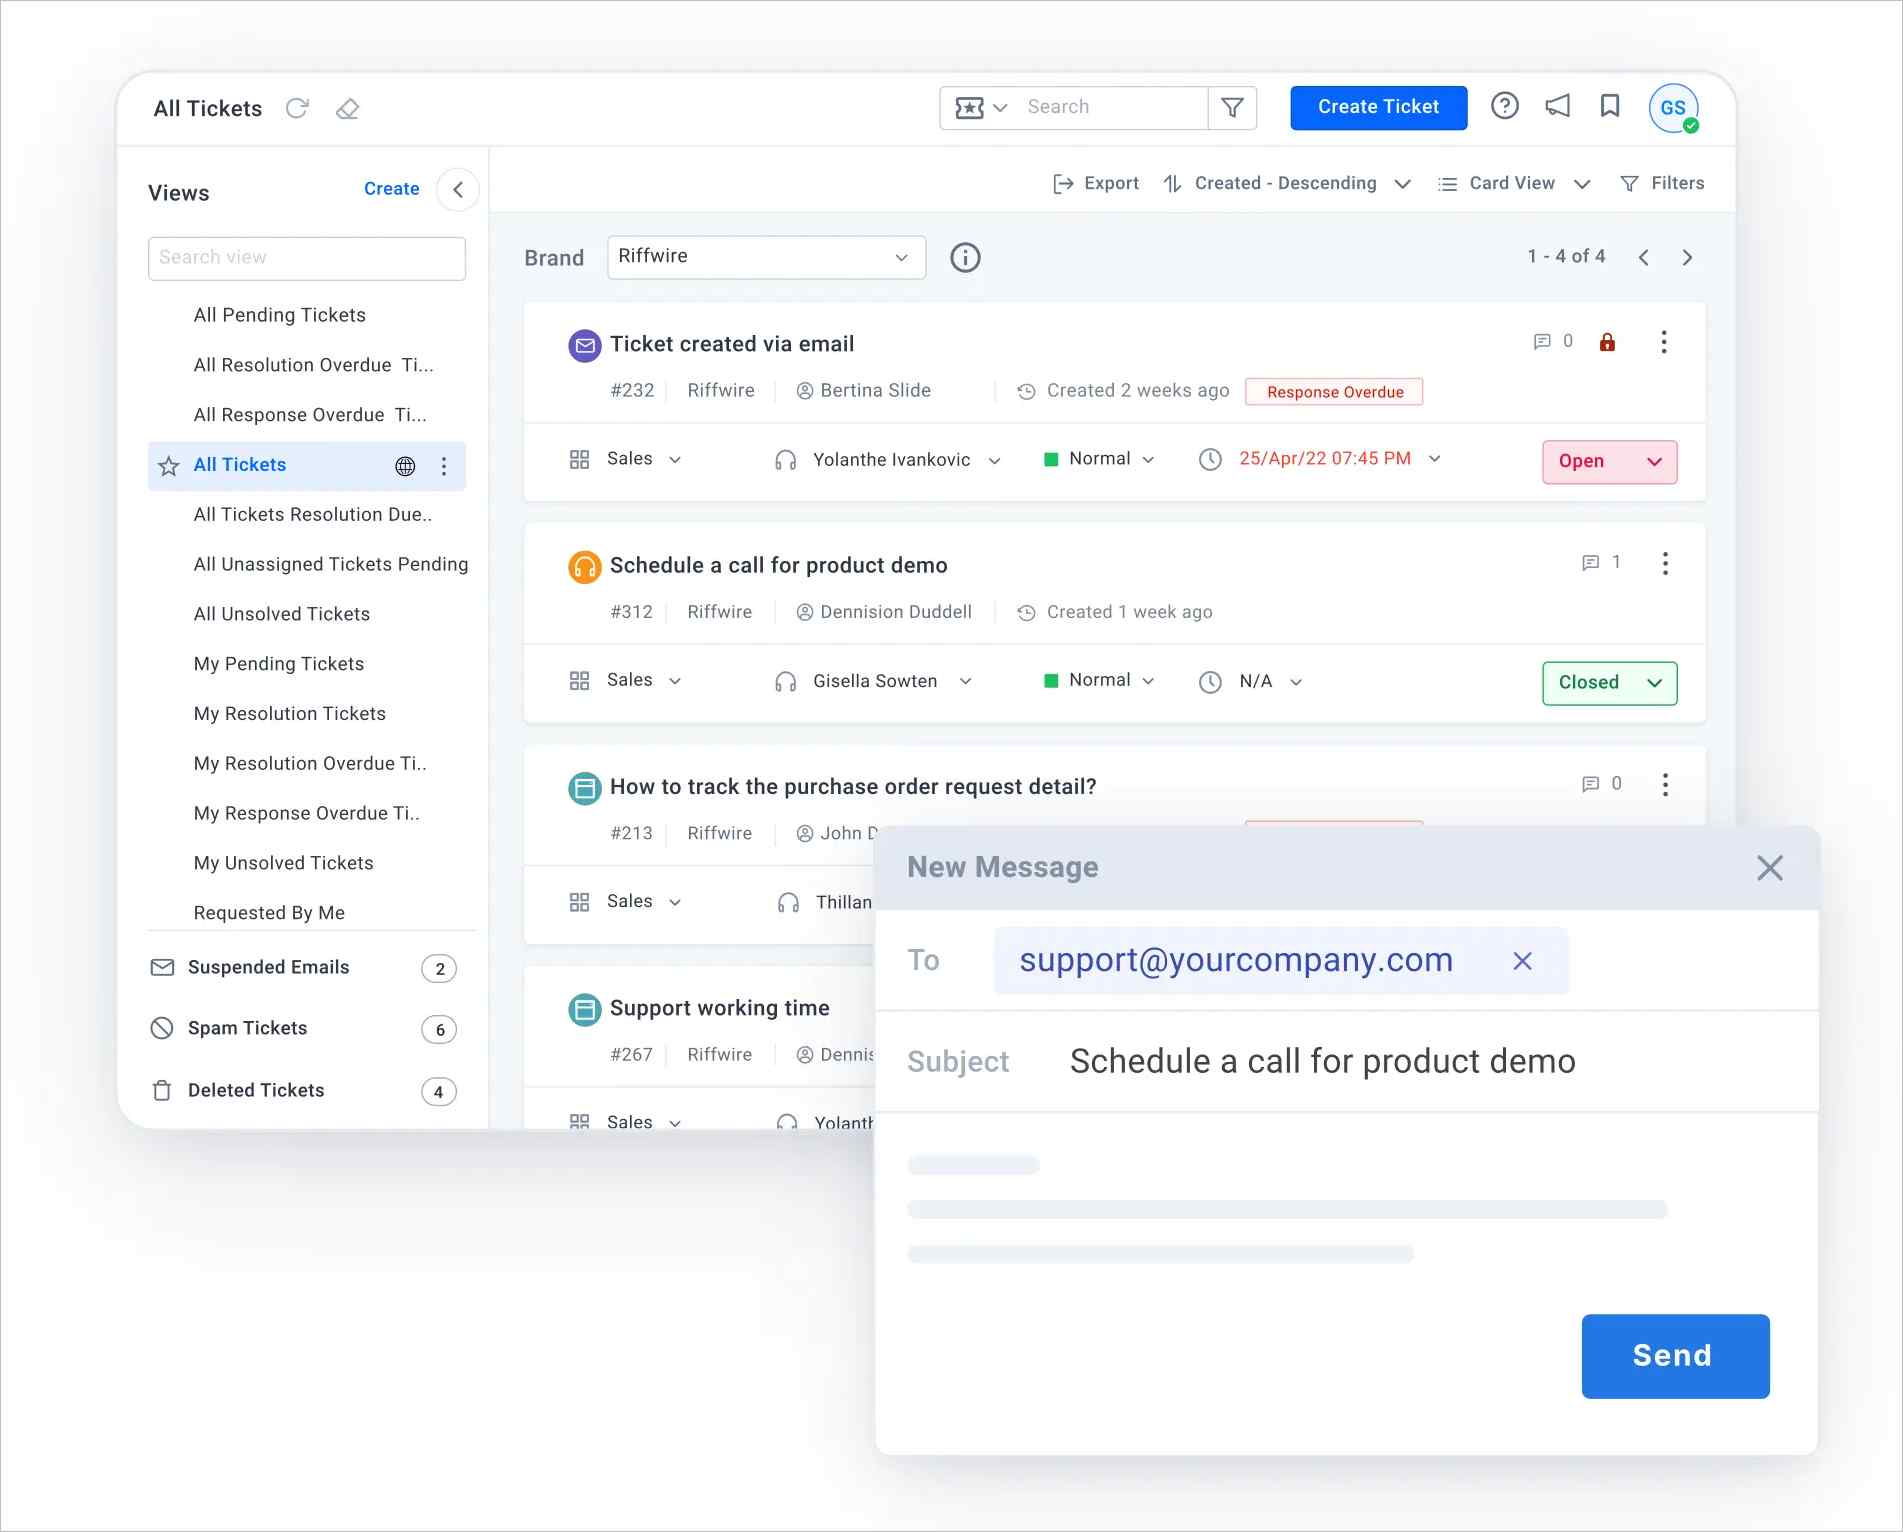Open the GS user avatar menu
Viewport: 1903px width, 1532px height.
click(x=1673, y=108)
